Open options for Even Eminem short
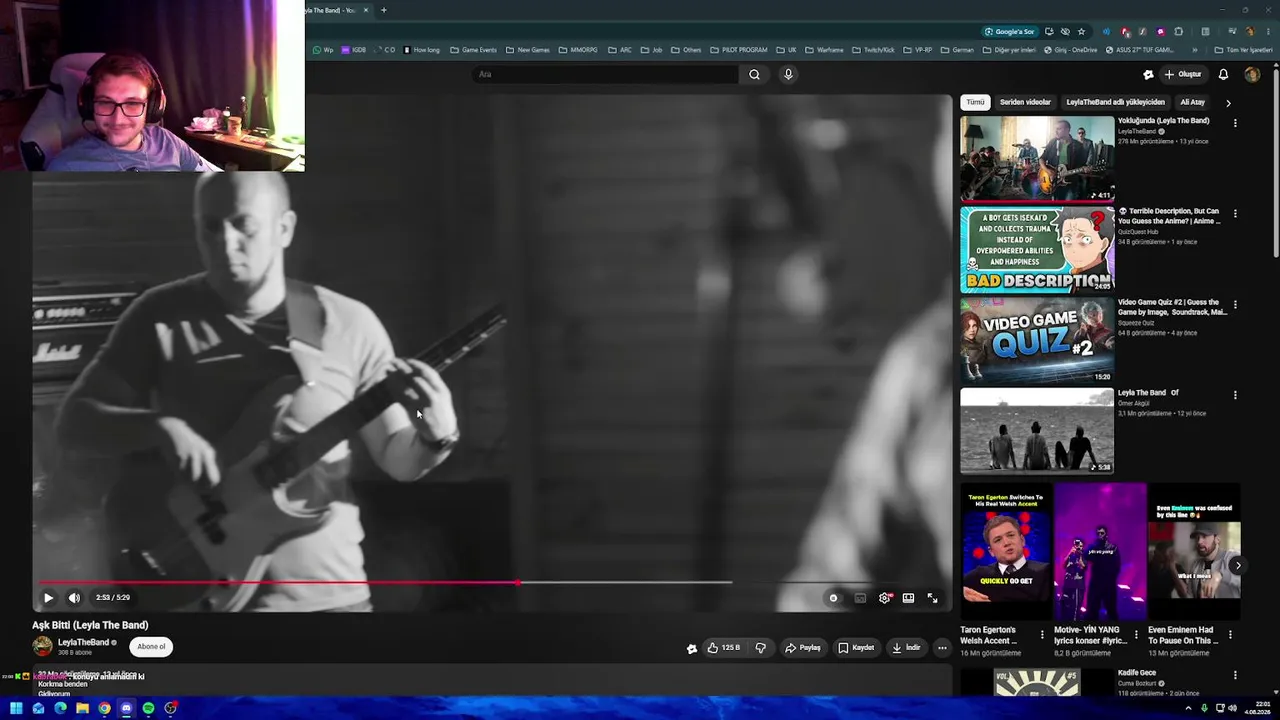The image size is (1280, 720). click(1230, 634)
